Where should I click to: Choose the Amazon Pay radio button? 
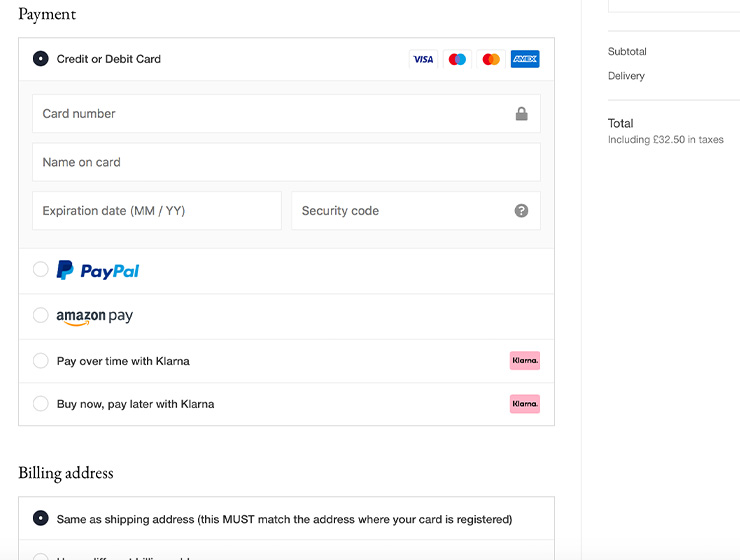pos(41,315)
